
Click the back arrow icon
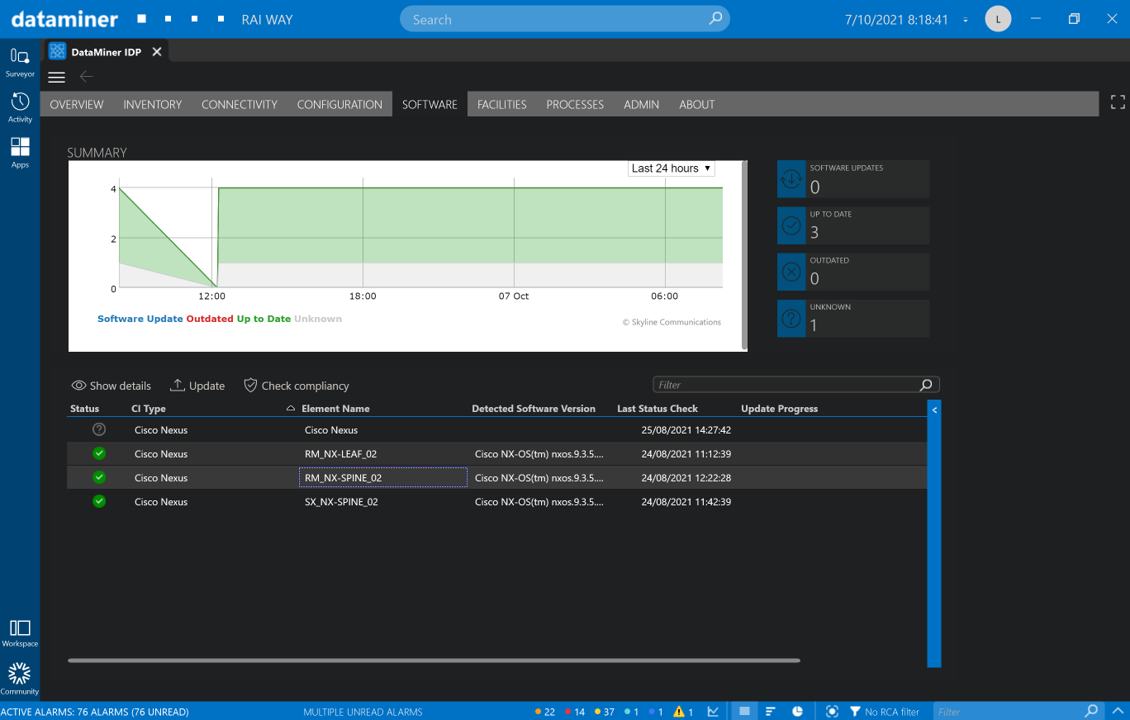[x=86, y=76]
